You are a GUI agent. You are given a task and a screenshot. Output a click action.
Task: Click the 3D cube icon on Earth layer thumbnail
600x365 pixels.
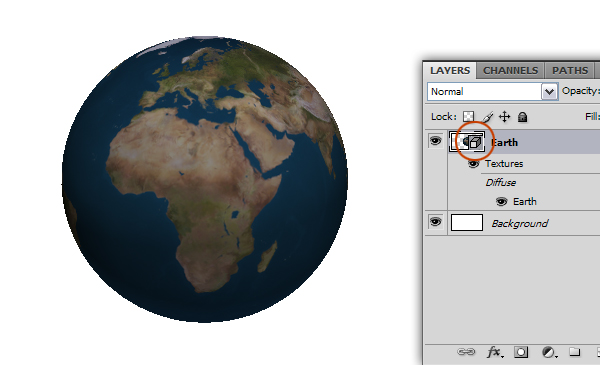[x=475, y=143]
